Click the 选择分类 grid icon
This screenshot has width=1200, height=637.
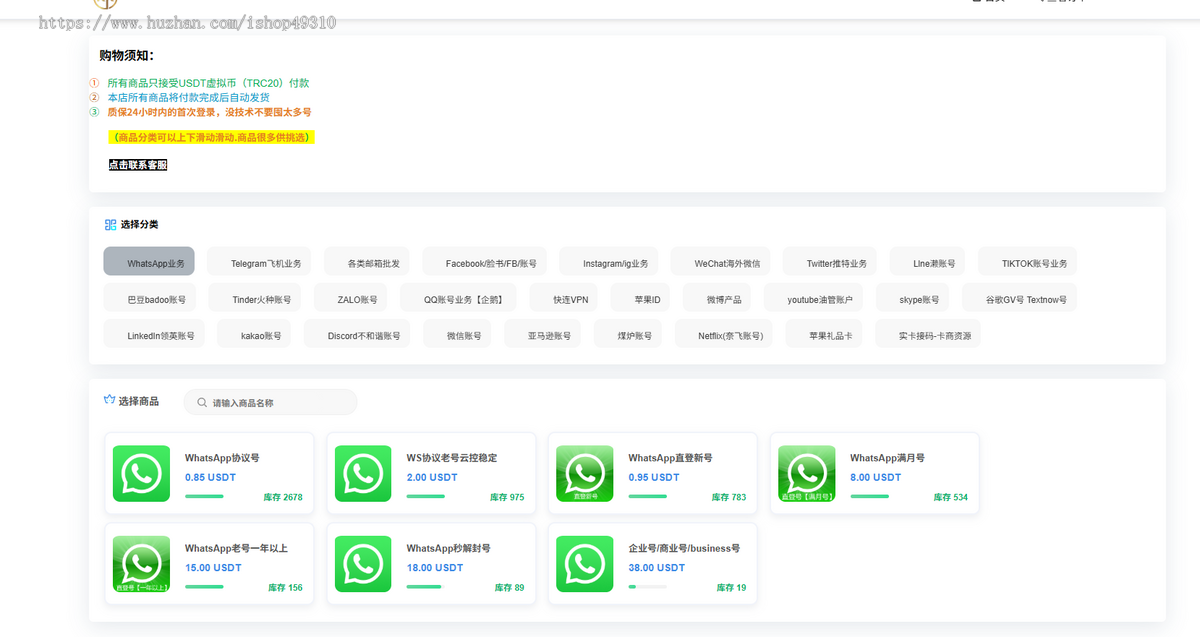pyautogui.click(x=110, y=225)
